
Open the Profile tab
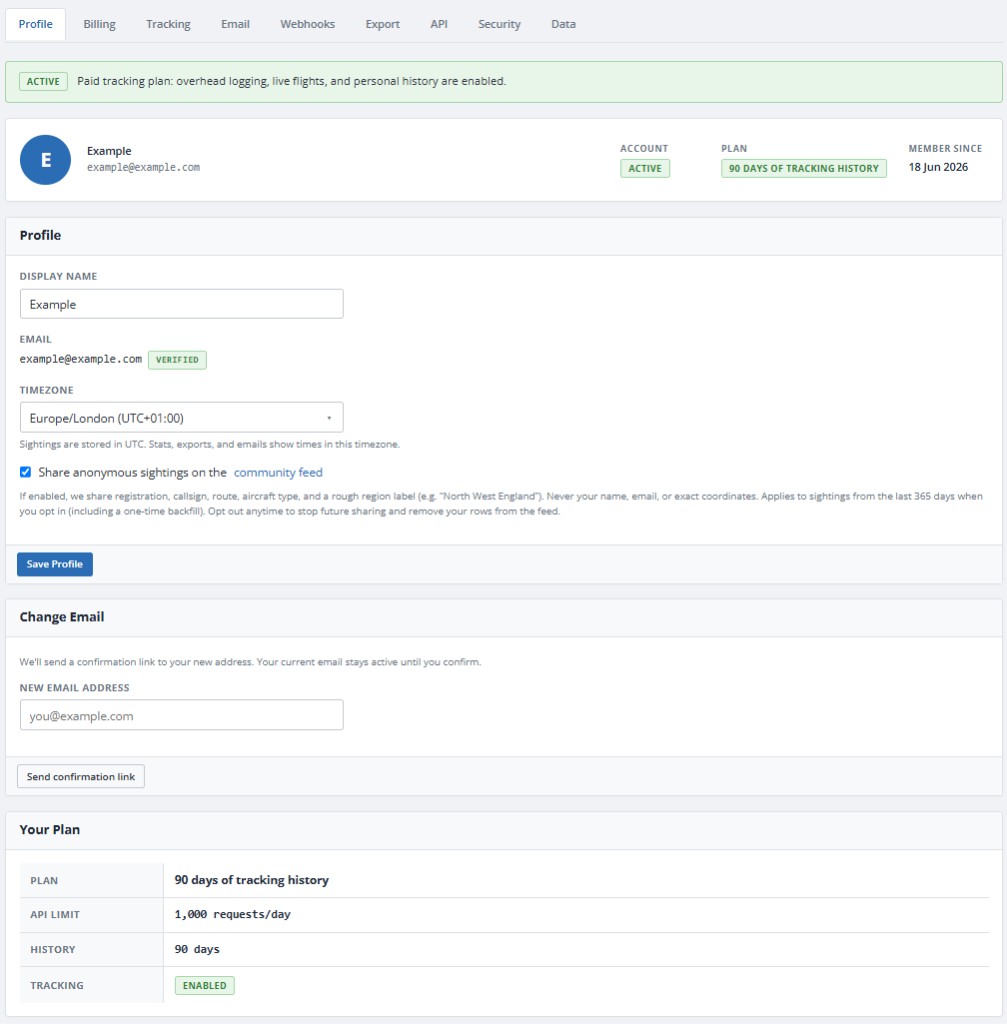35,24
